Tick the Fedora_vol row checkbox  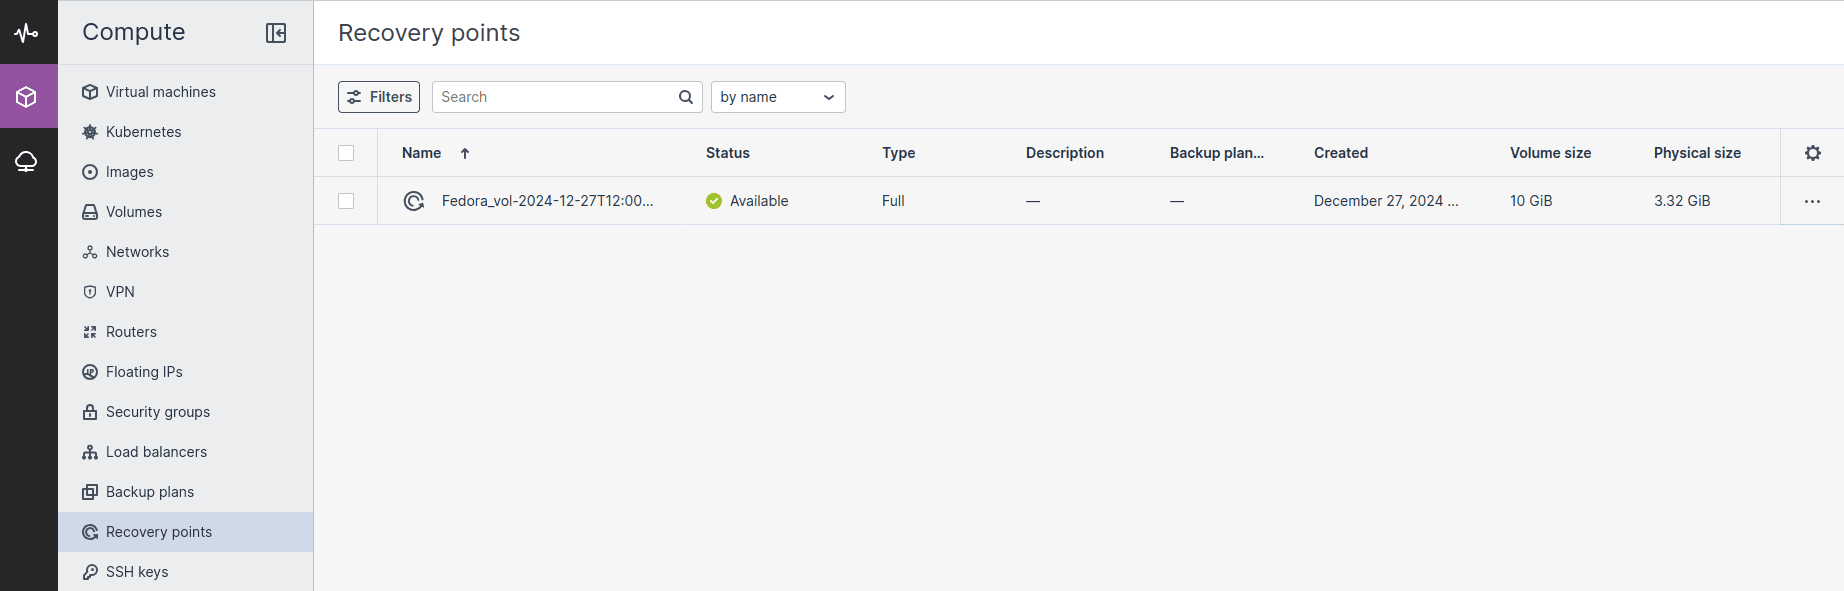346,201
